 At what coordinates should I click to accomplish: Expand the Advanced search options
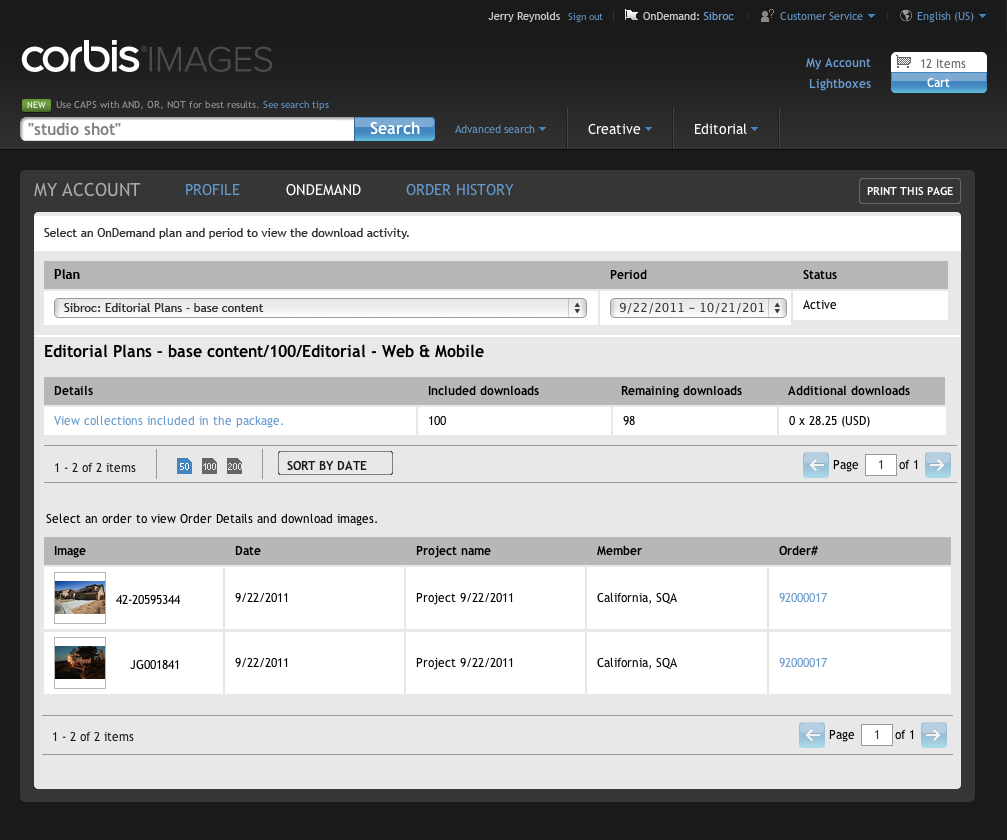[x=500, y=129]
